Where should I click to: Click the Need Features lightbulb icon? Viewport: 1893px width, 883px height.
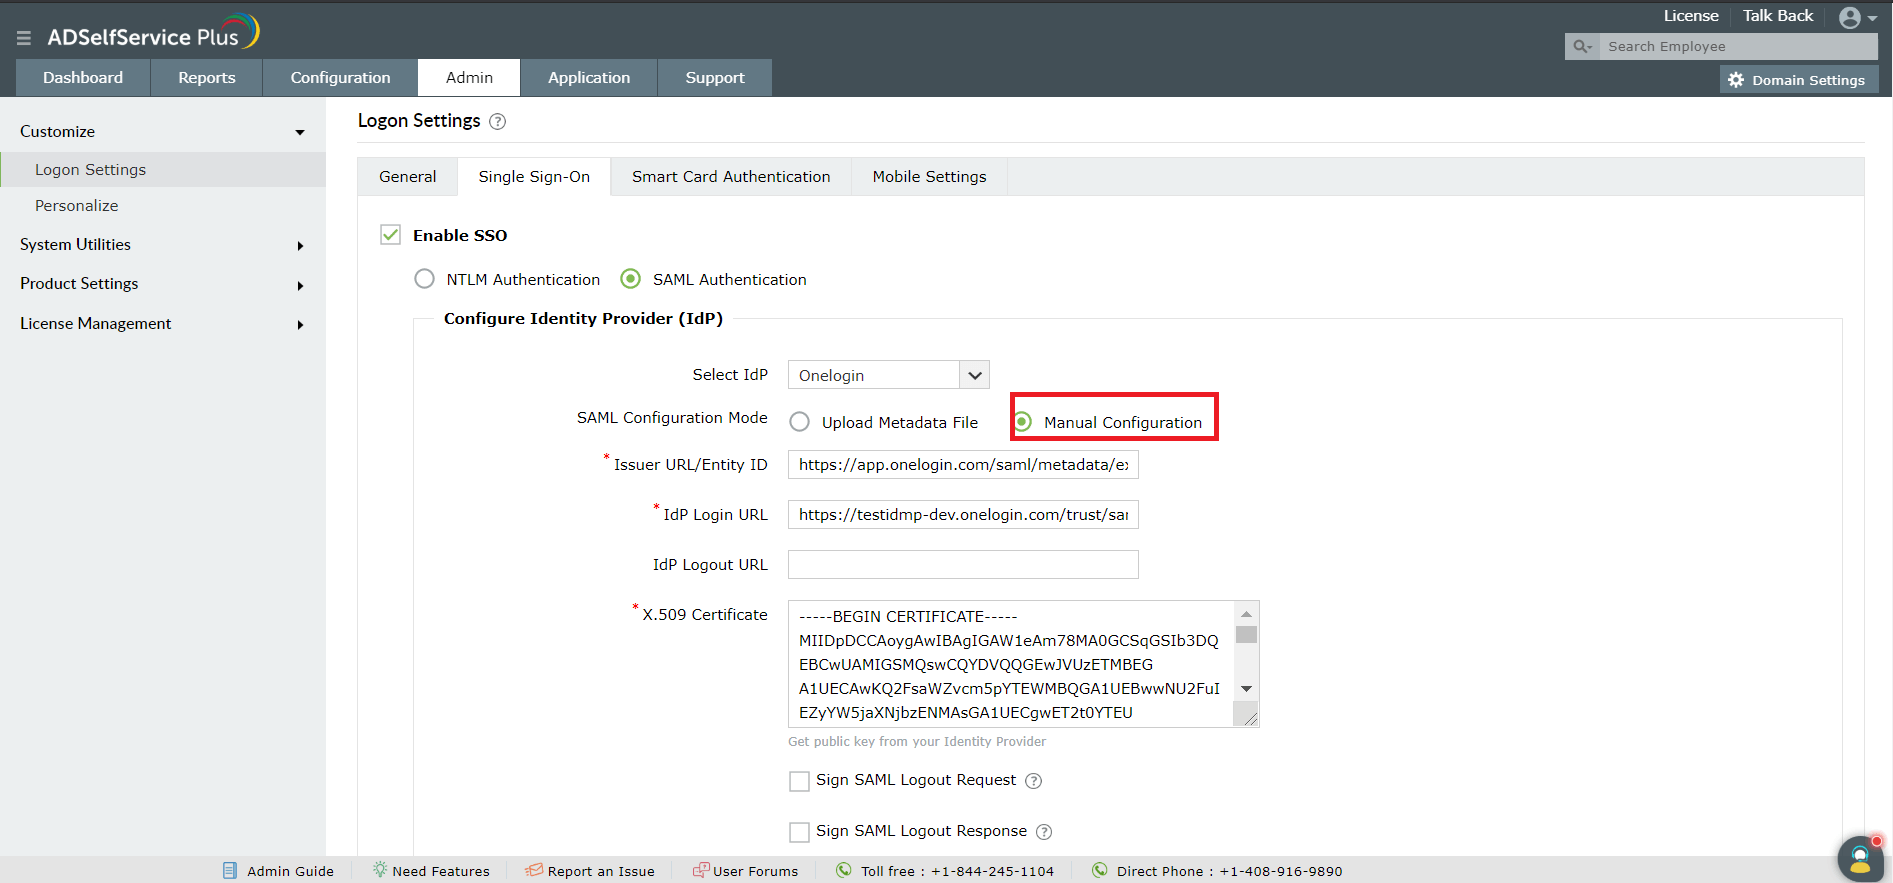[x=380, y=870]
